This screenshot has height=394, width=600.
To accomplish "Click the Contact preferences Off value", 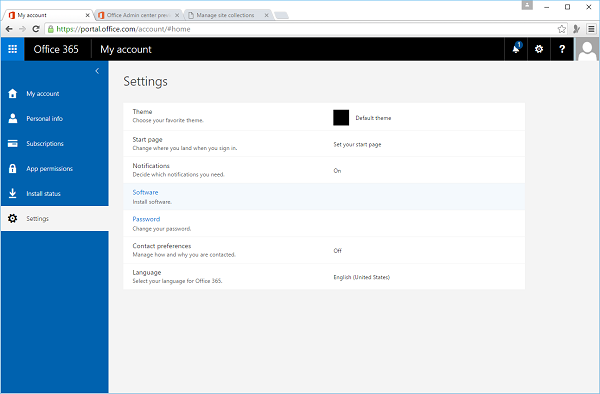I will coord(337,251).
